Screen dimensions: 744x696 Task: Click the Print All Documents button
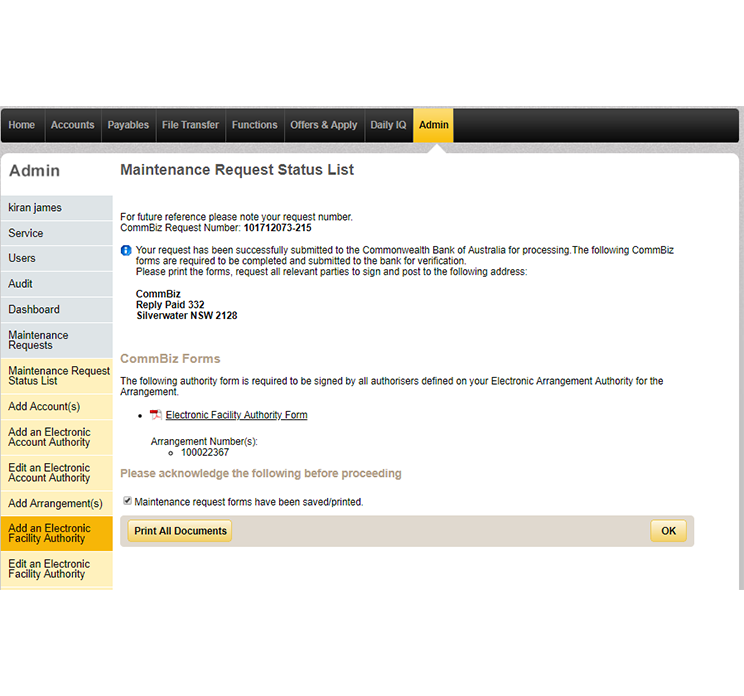180,530
